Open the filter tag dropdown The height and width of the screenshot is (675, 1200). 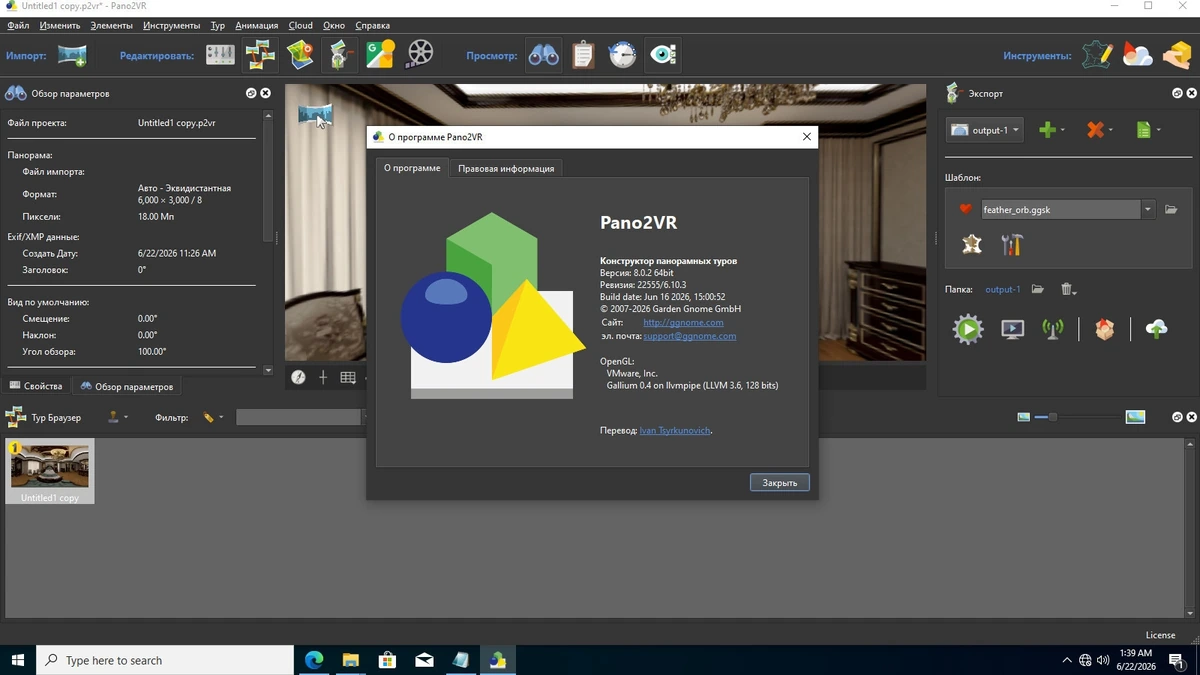pos(213,417)
